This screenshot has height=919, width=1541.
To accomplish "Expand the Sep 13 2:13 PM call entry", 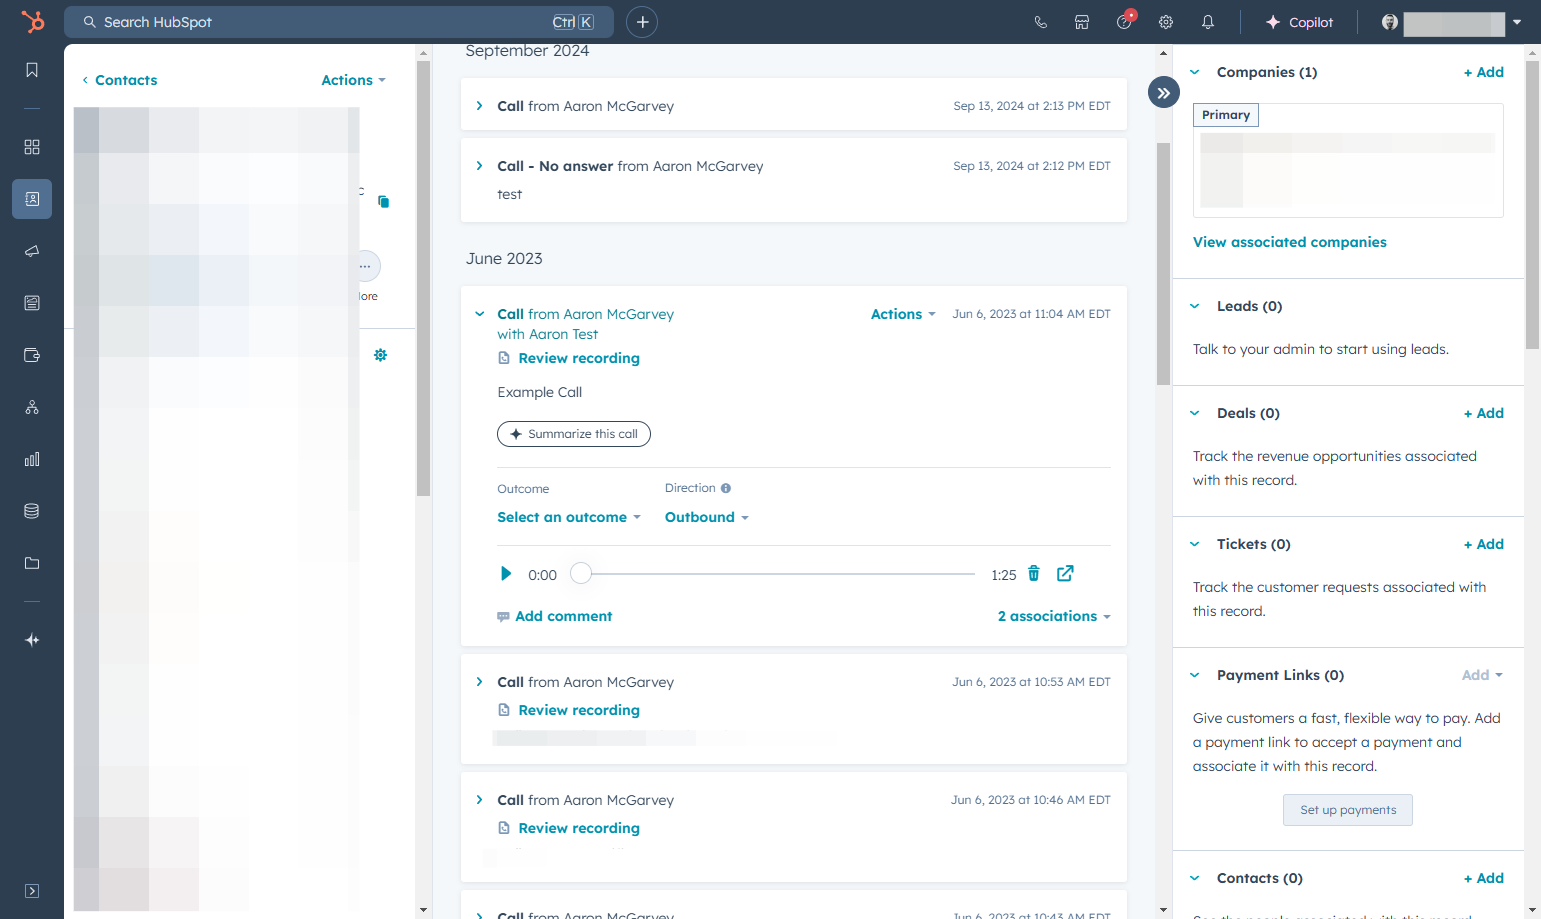I will coord(480,106).
